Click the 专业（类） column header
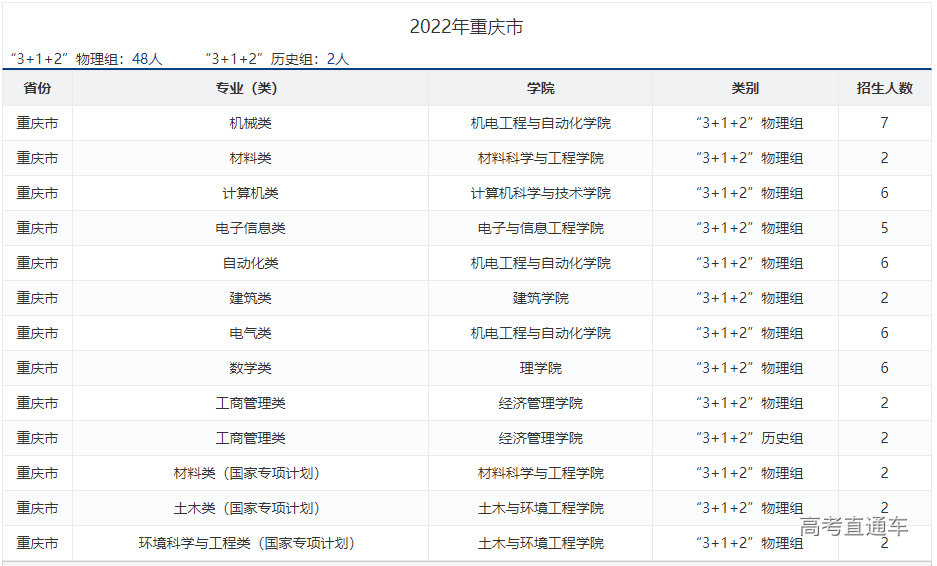This screenshot has width=937, height=566. [x=250, y=88]
